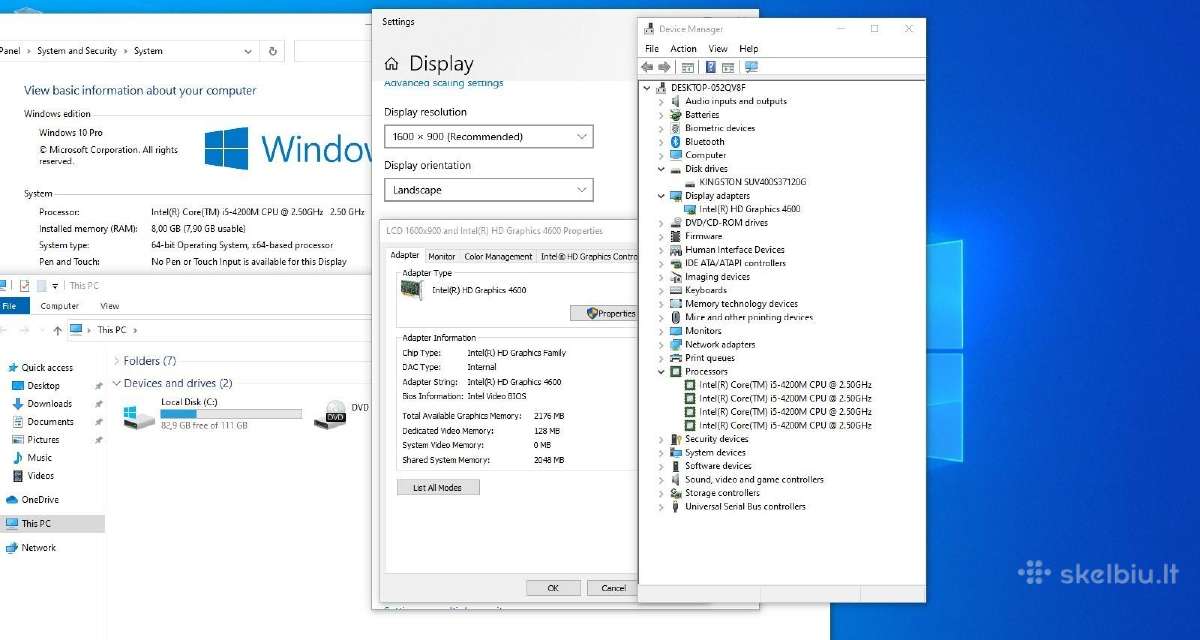Open Help menu in Device Manager
The image size is (1200, 640).
pos(749,48)
